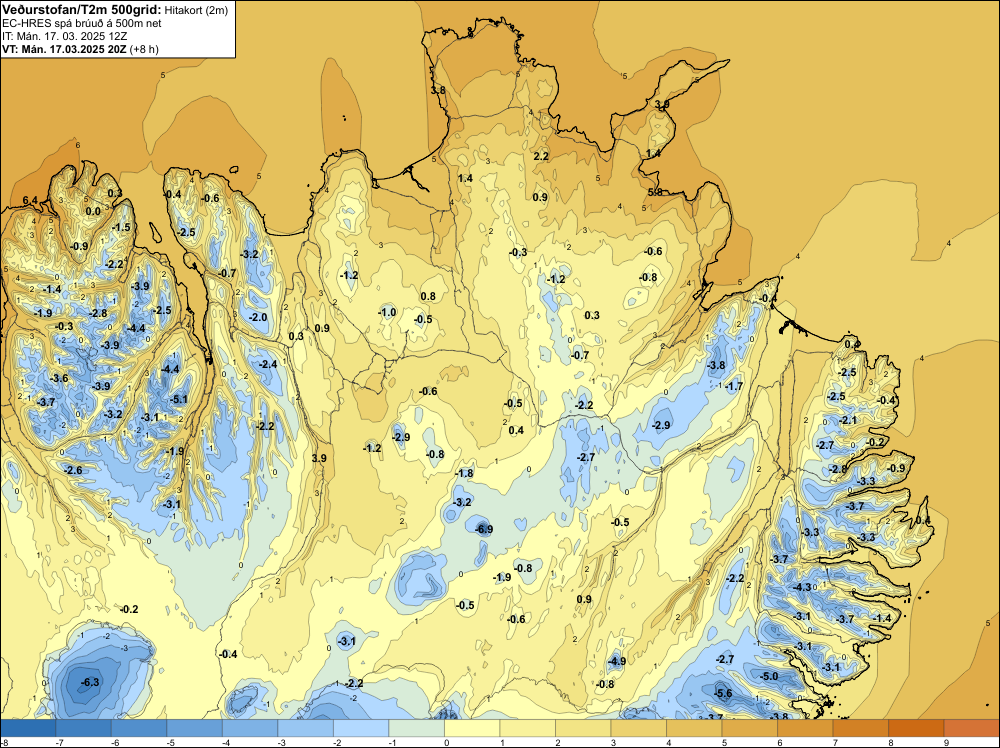Click the legend color box between -8 and -7

27,728
